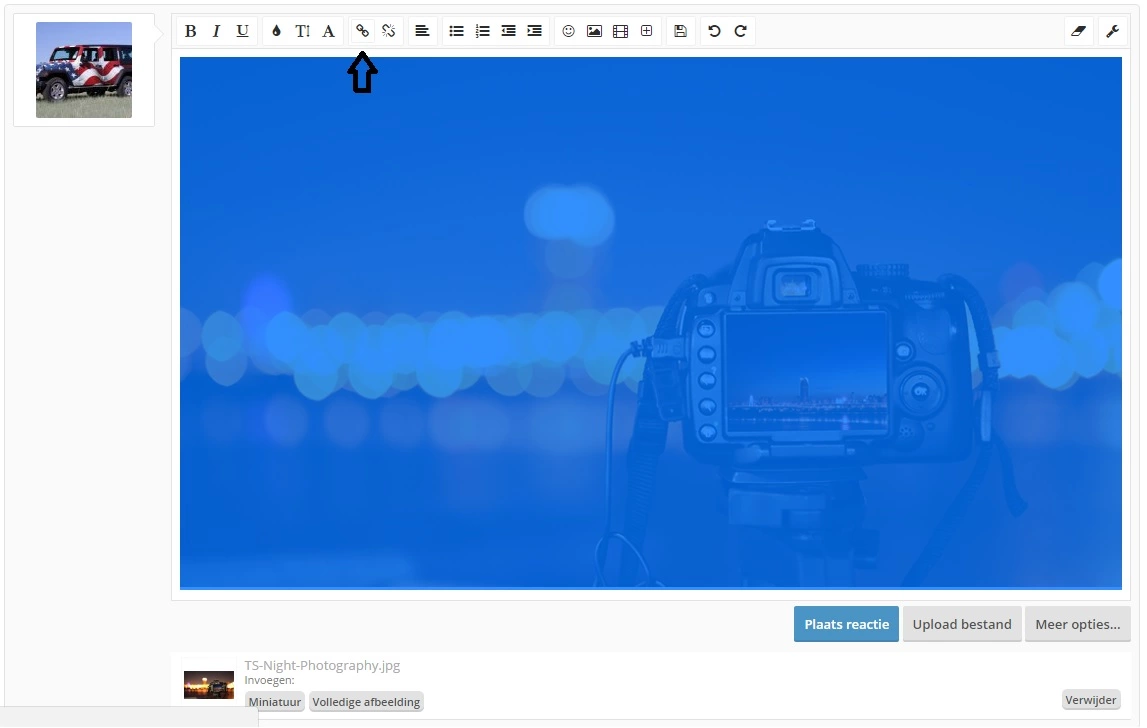Insert a bulleted list
This screenshot has width=1147, height=728.
click(456, 31)
